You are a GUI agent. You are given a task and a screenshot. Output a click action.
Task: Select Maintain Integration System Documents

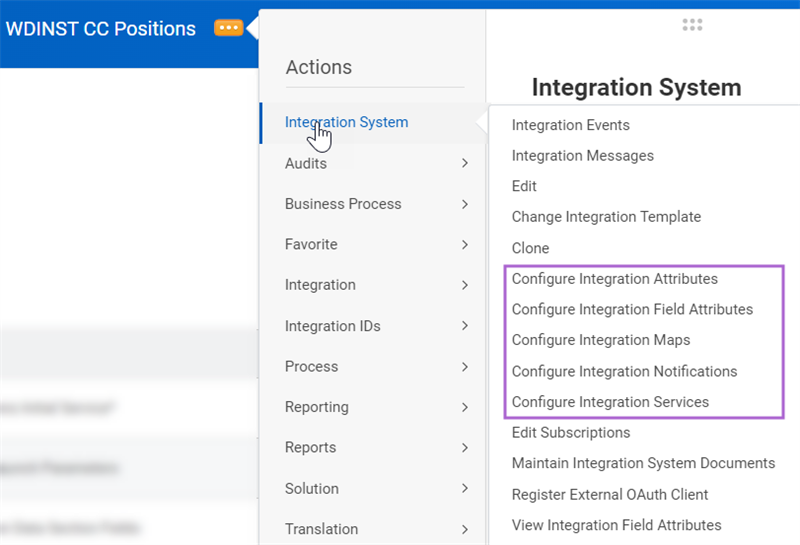[643, 463]
